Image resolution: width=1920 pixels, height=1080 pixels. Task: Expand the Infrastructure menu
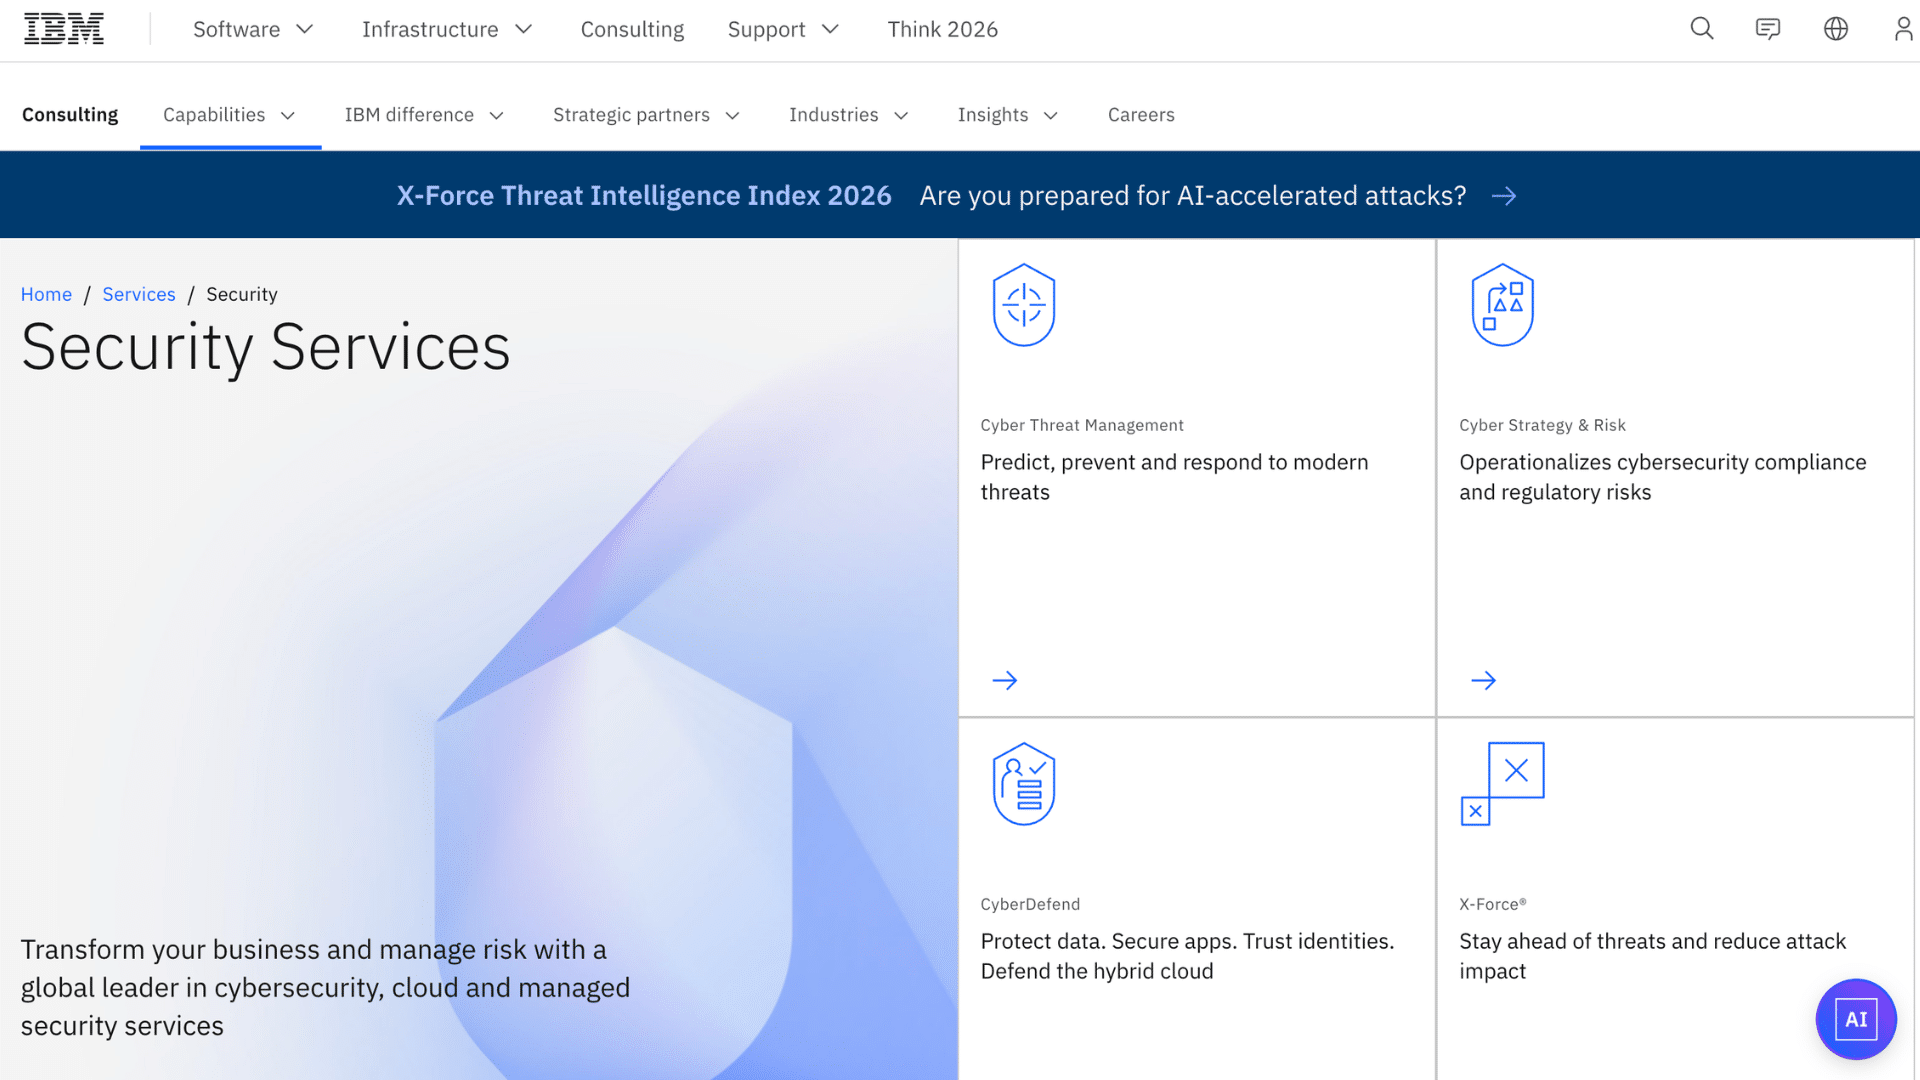pos(447,30)
